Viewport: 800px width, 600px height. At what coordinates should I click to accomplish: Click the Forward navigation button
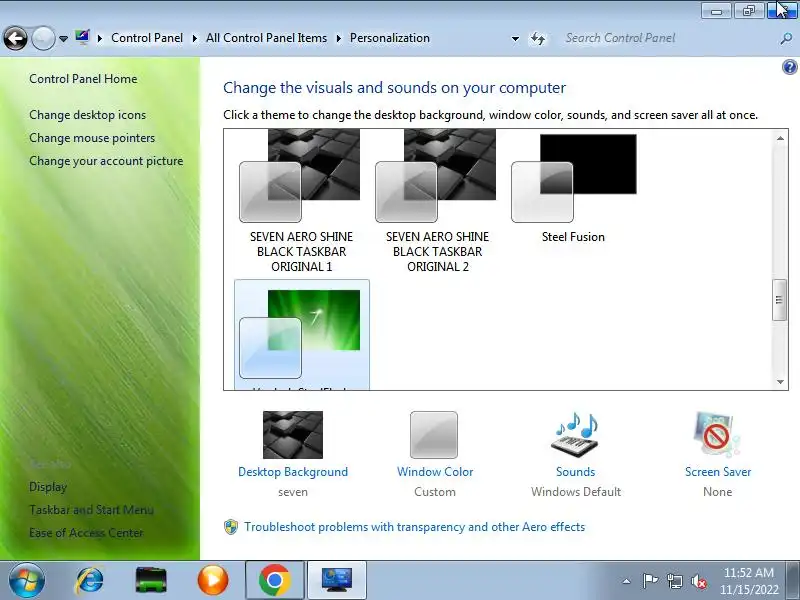click(43, 38)
